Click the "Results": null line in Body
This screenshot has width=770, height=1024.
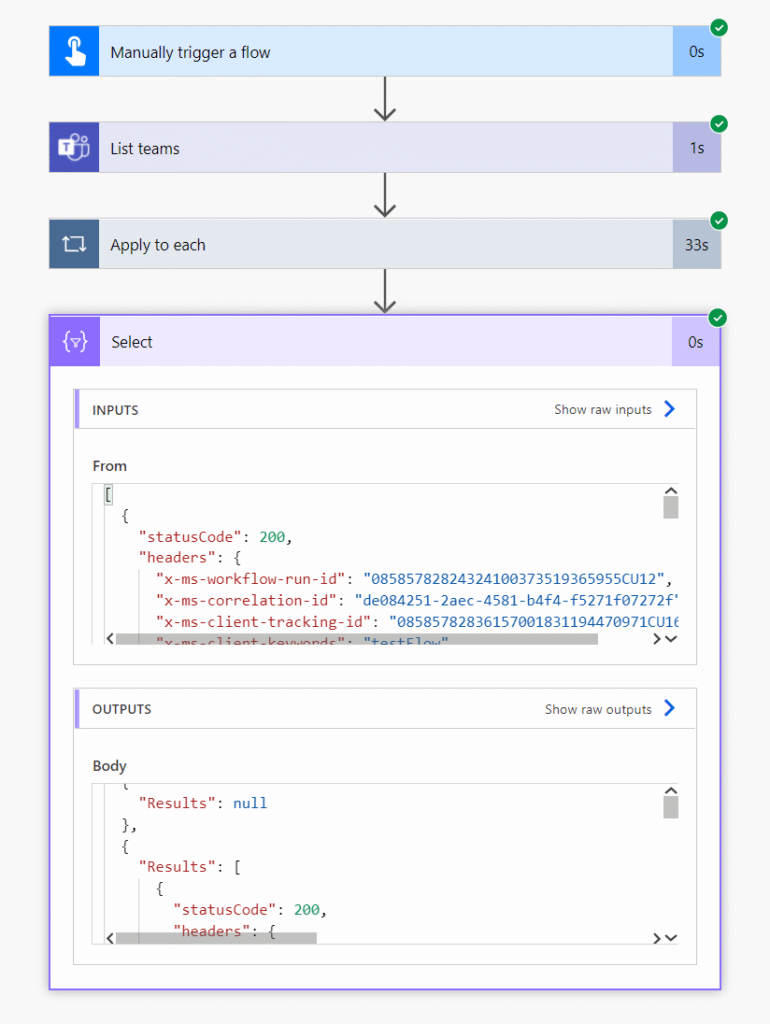203,803
